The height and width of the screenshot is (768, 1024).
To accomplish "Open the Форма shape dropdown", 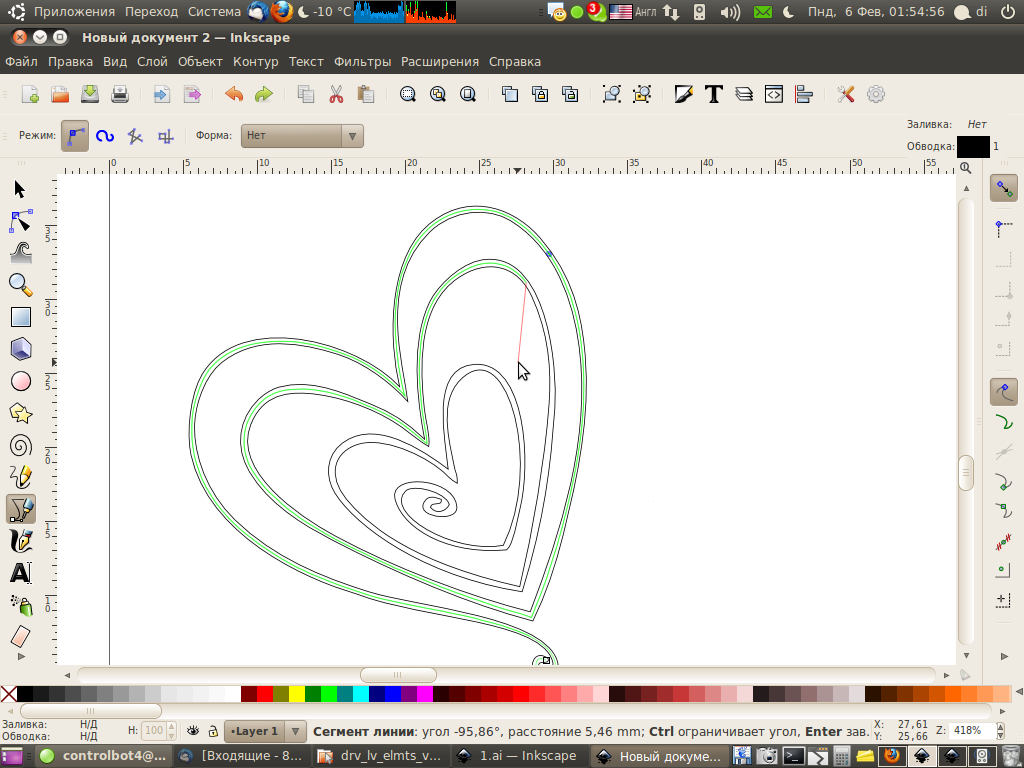I will 302,135.
